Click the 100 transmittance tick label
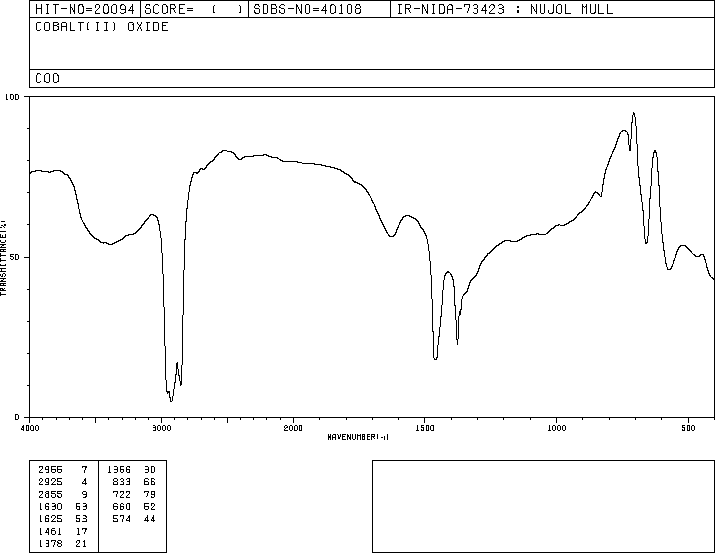715x553 pixels. coord(13,97)
